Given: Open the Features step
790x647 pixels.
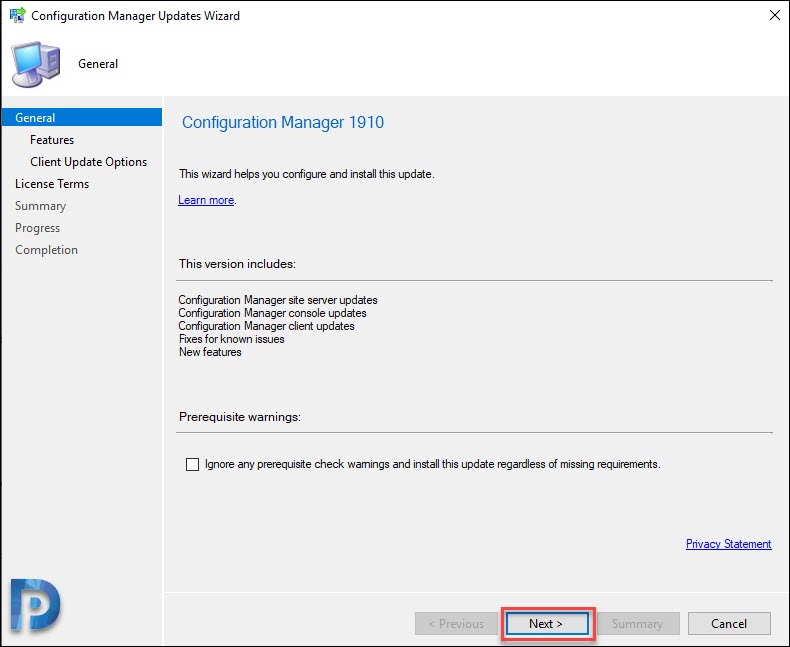Looking at the screenshot, I should coord(52,140).
